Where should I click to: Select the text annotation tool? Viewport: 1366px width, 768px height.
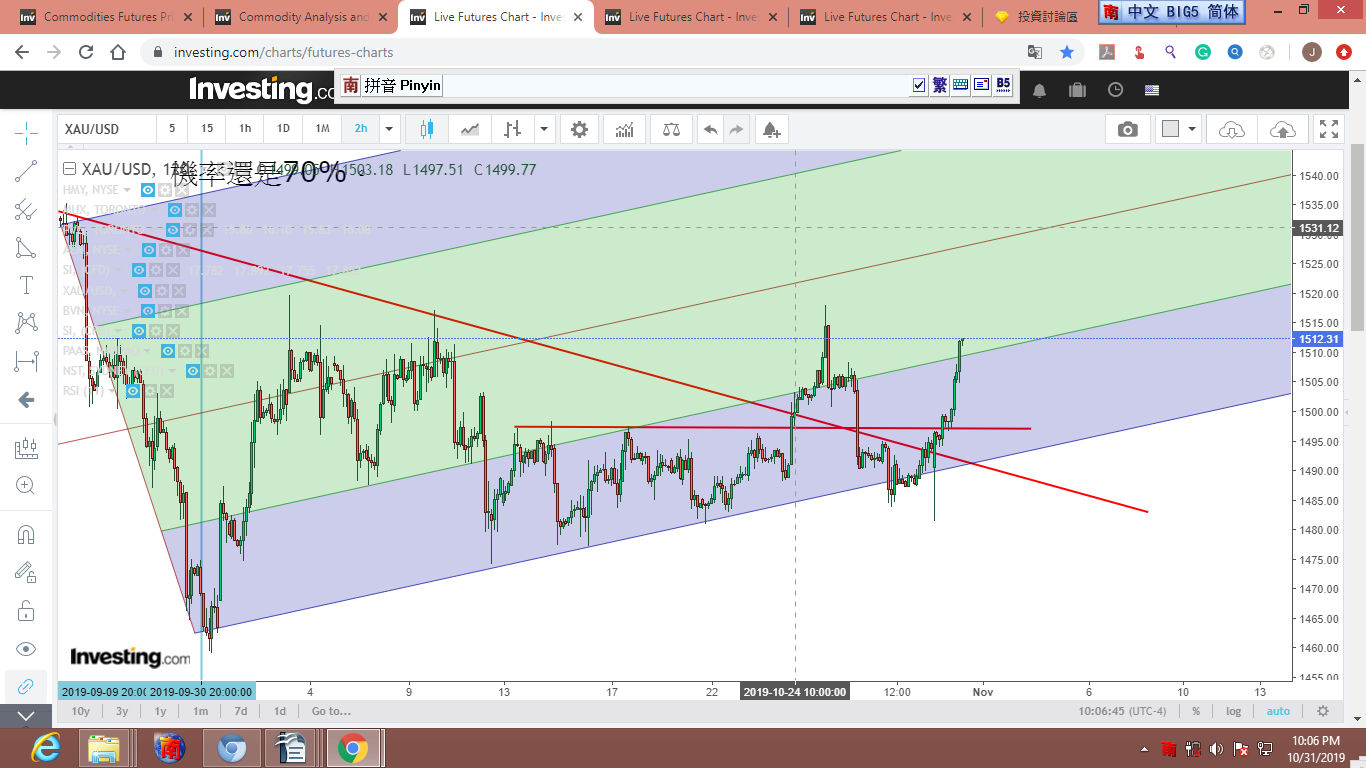(x=26, y=285)
